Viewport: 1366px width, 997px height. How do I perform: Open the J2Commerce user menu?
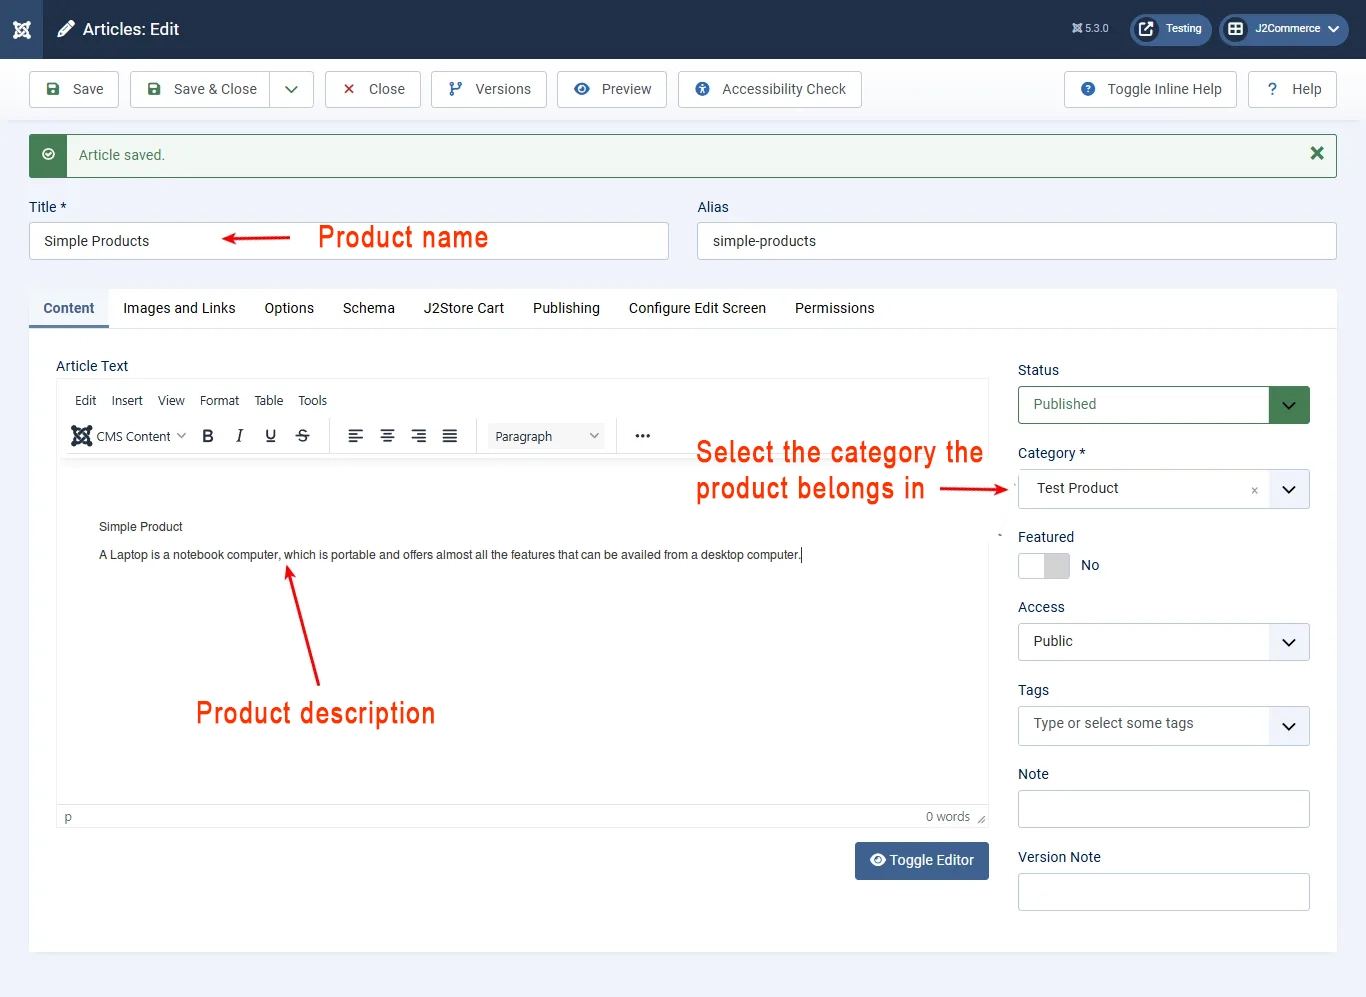(1284, 29)
